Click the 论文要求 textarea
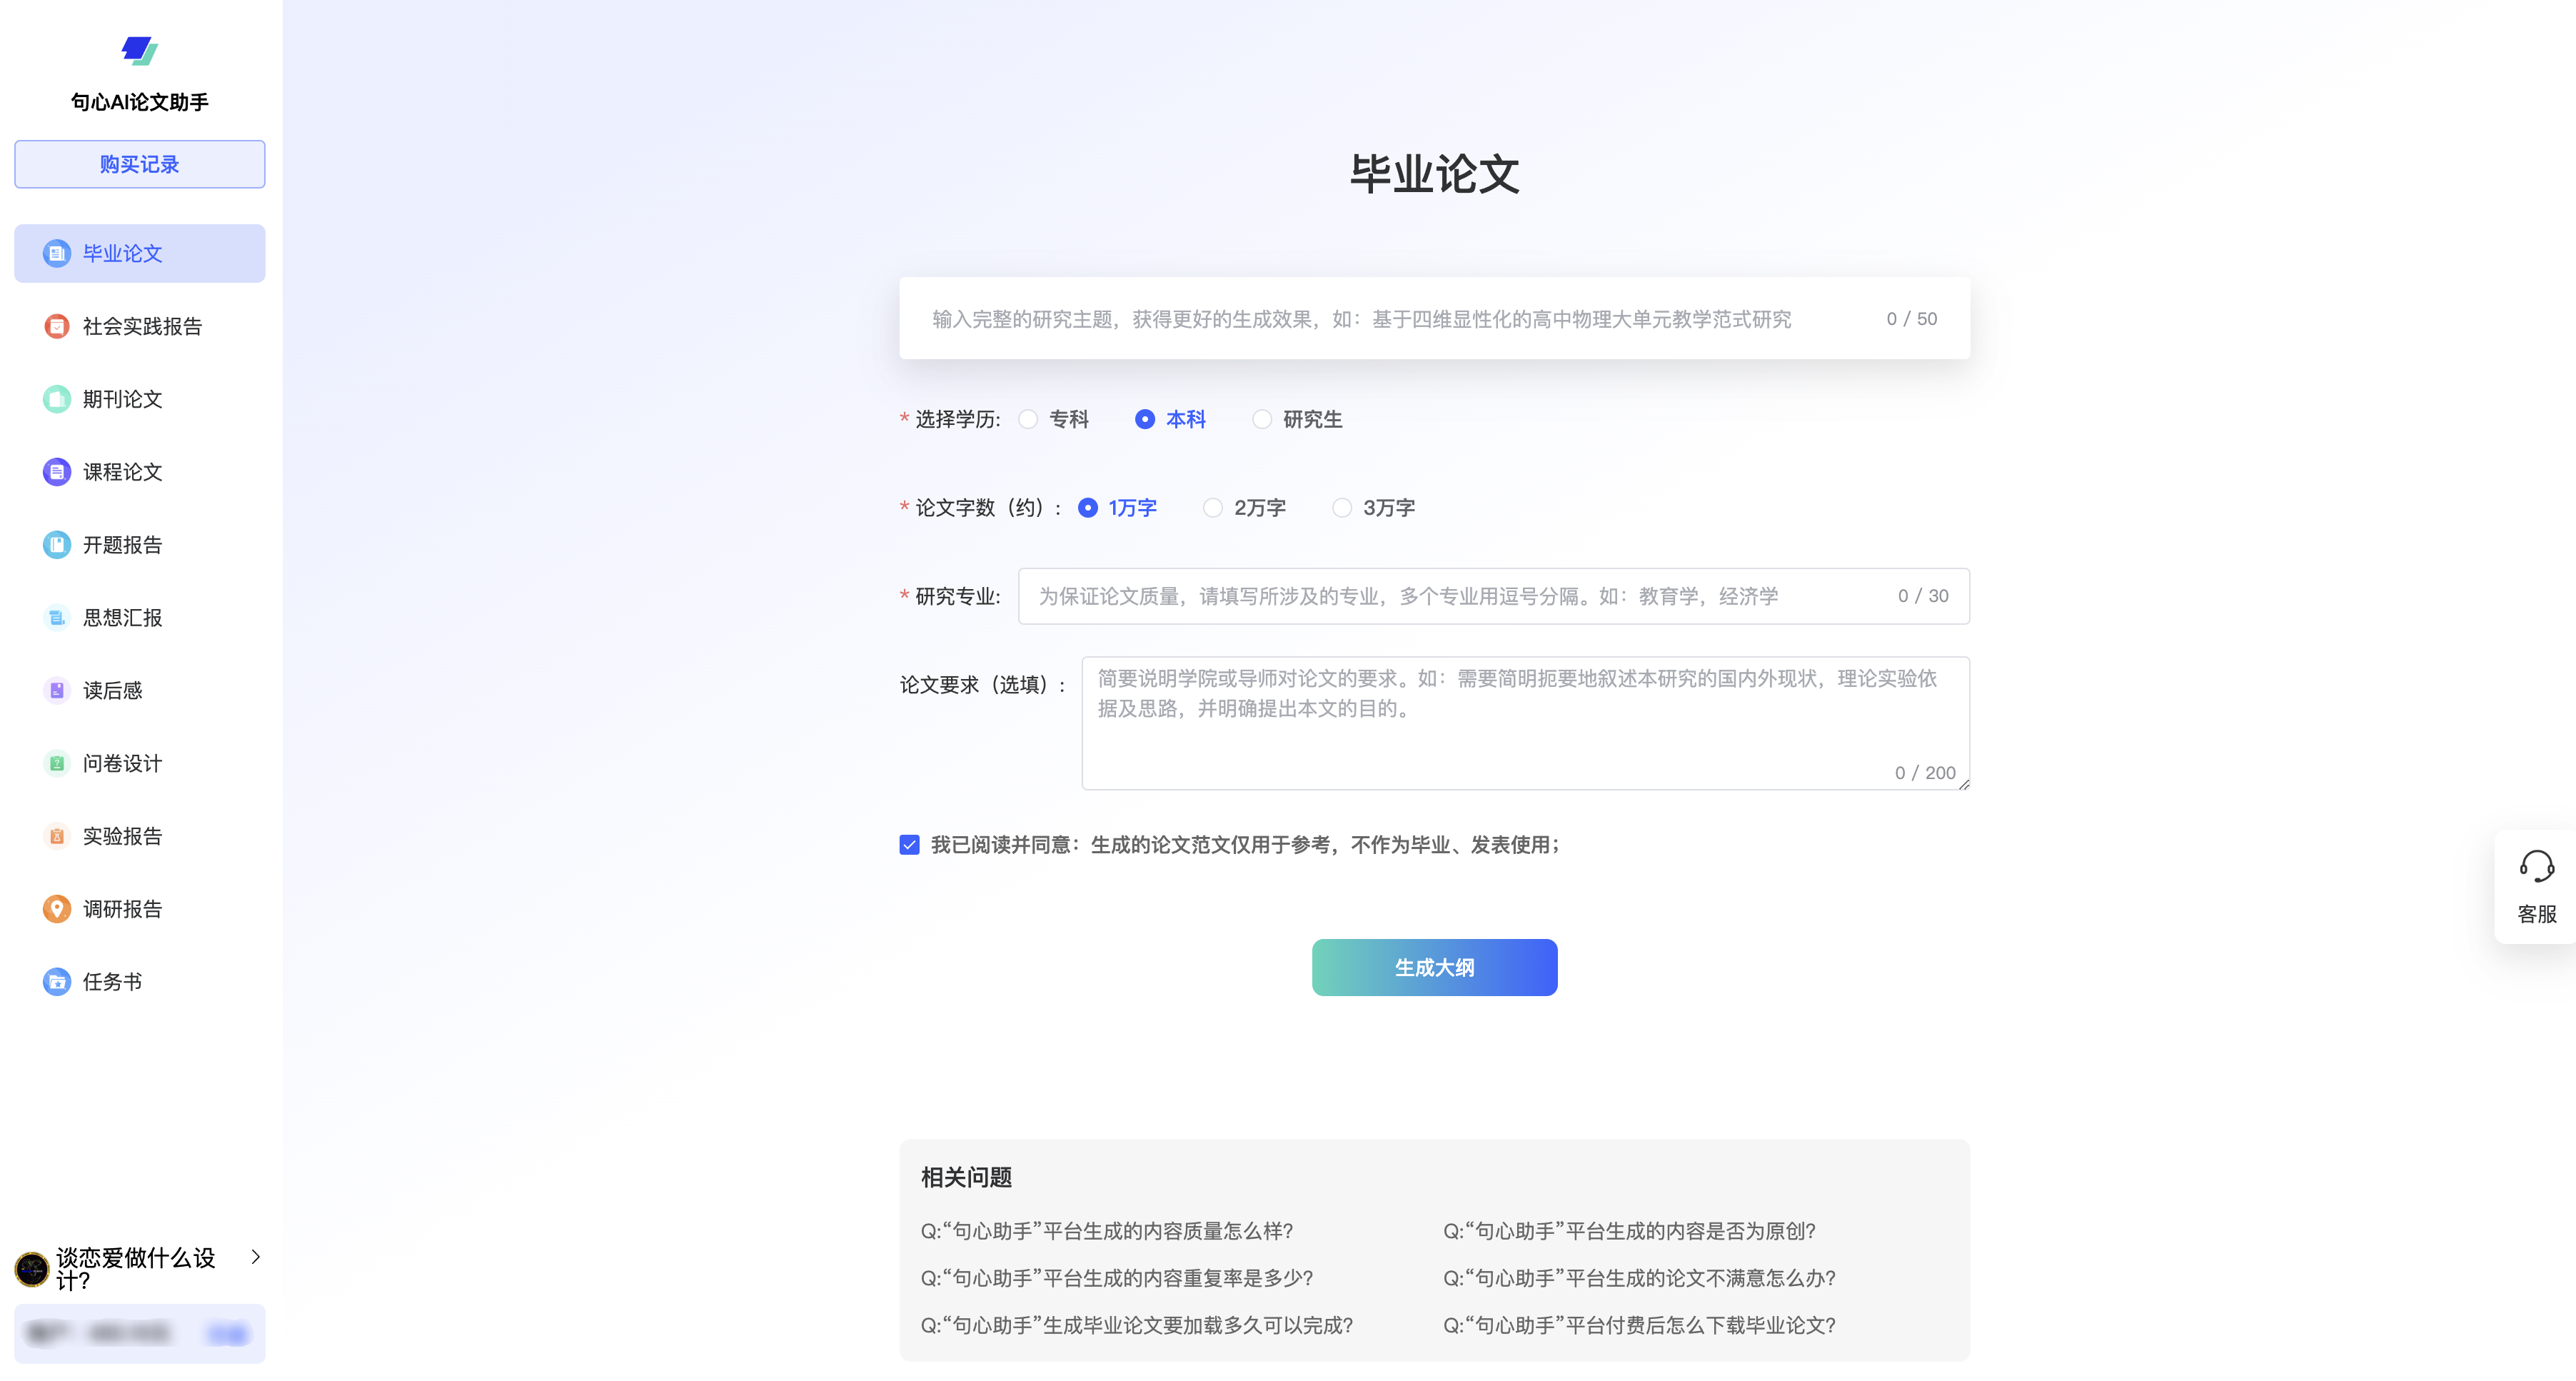 point(1526,723)
